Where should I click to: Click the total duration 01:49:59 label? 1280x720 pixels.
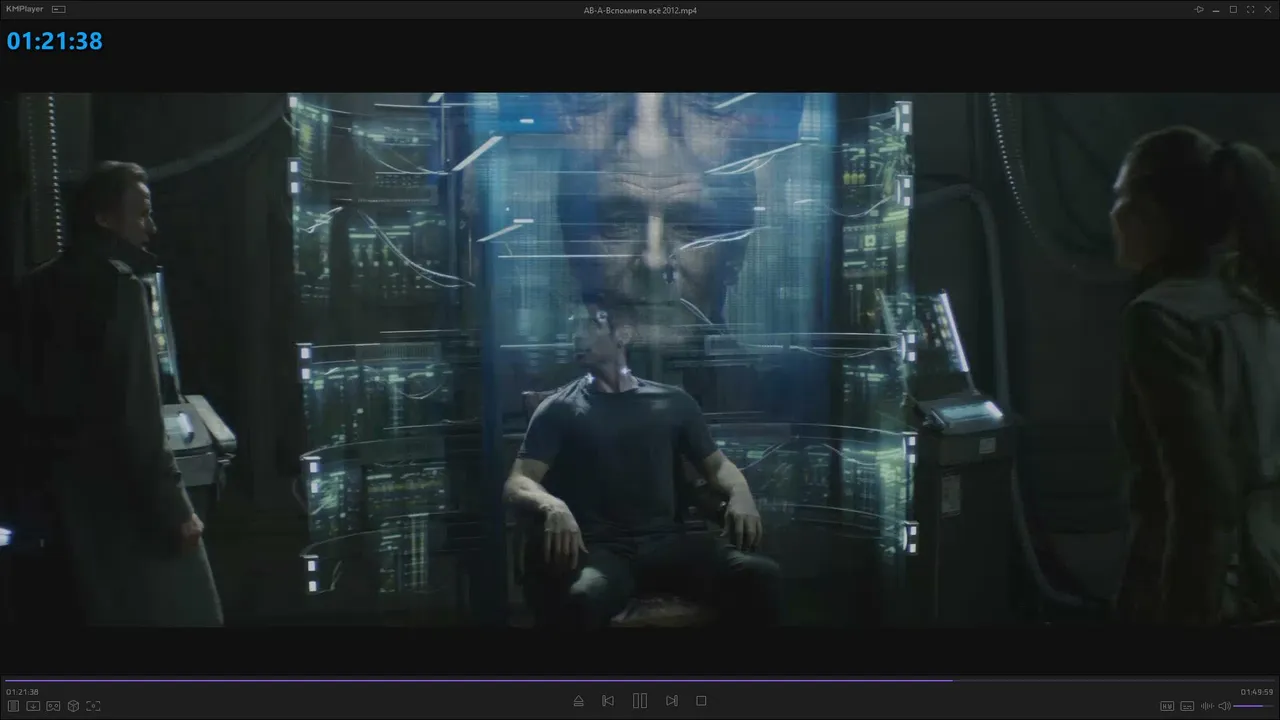tap(1257, 692)
